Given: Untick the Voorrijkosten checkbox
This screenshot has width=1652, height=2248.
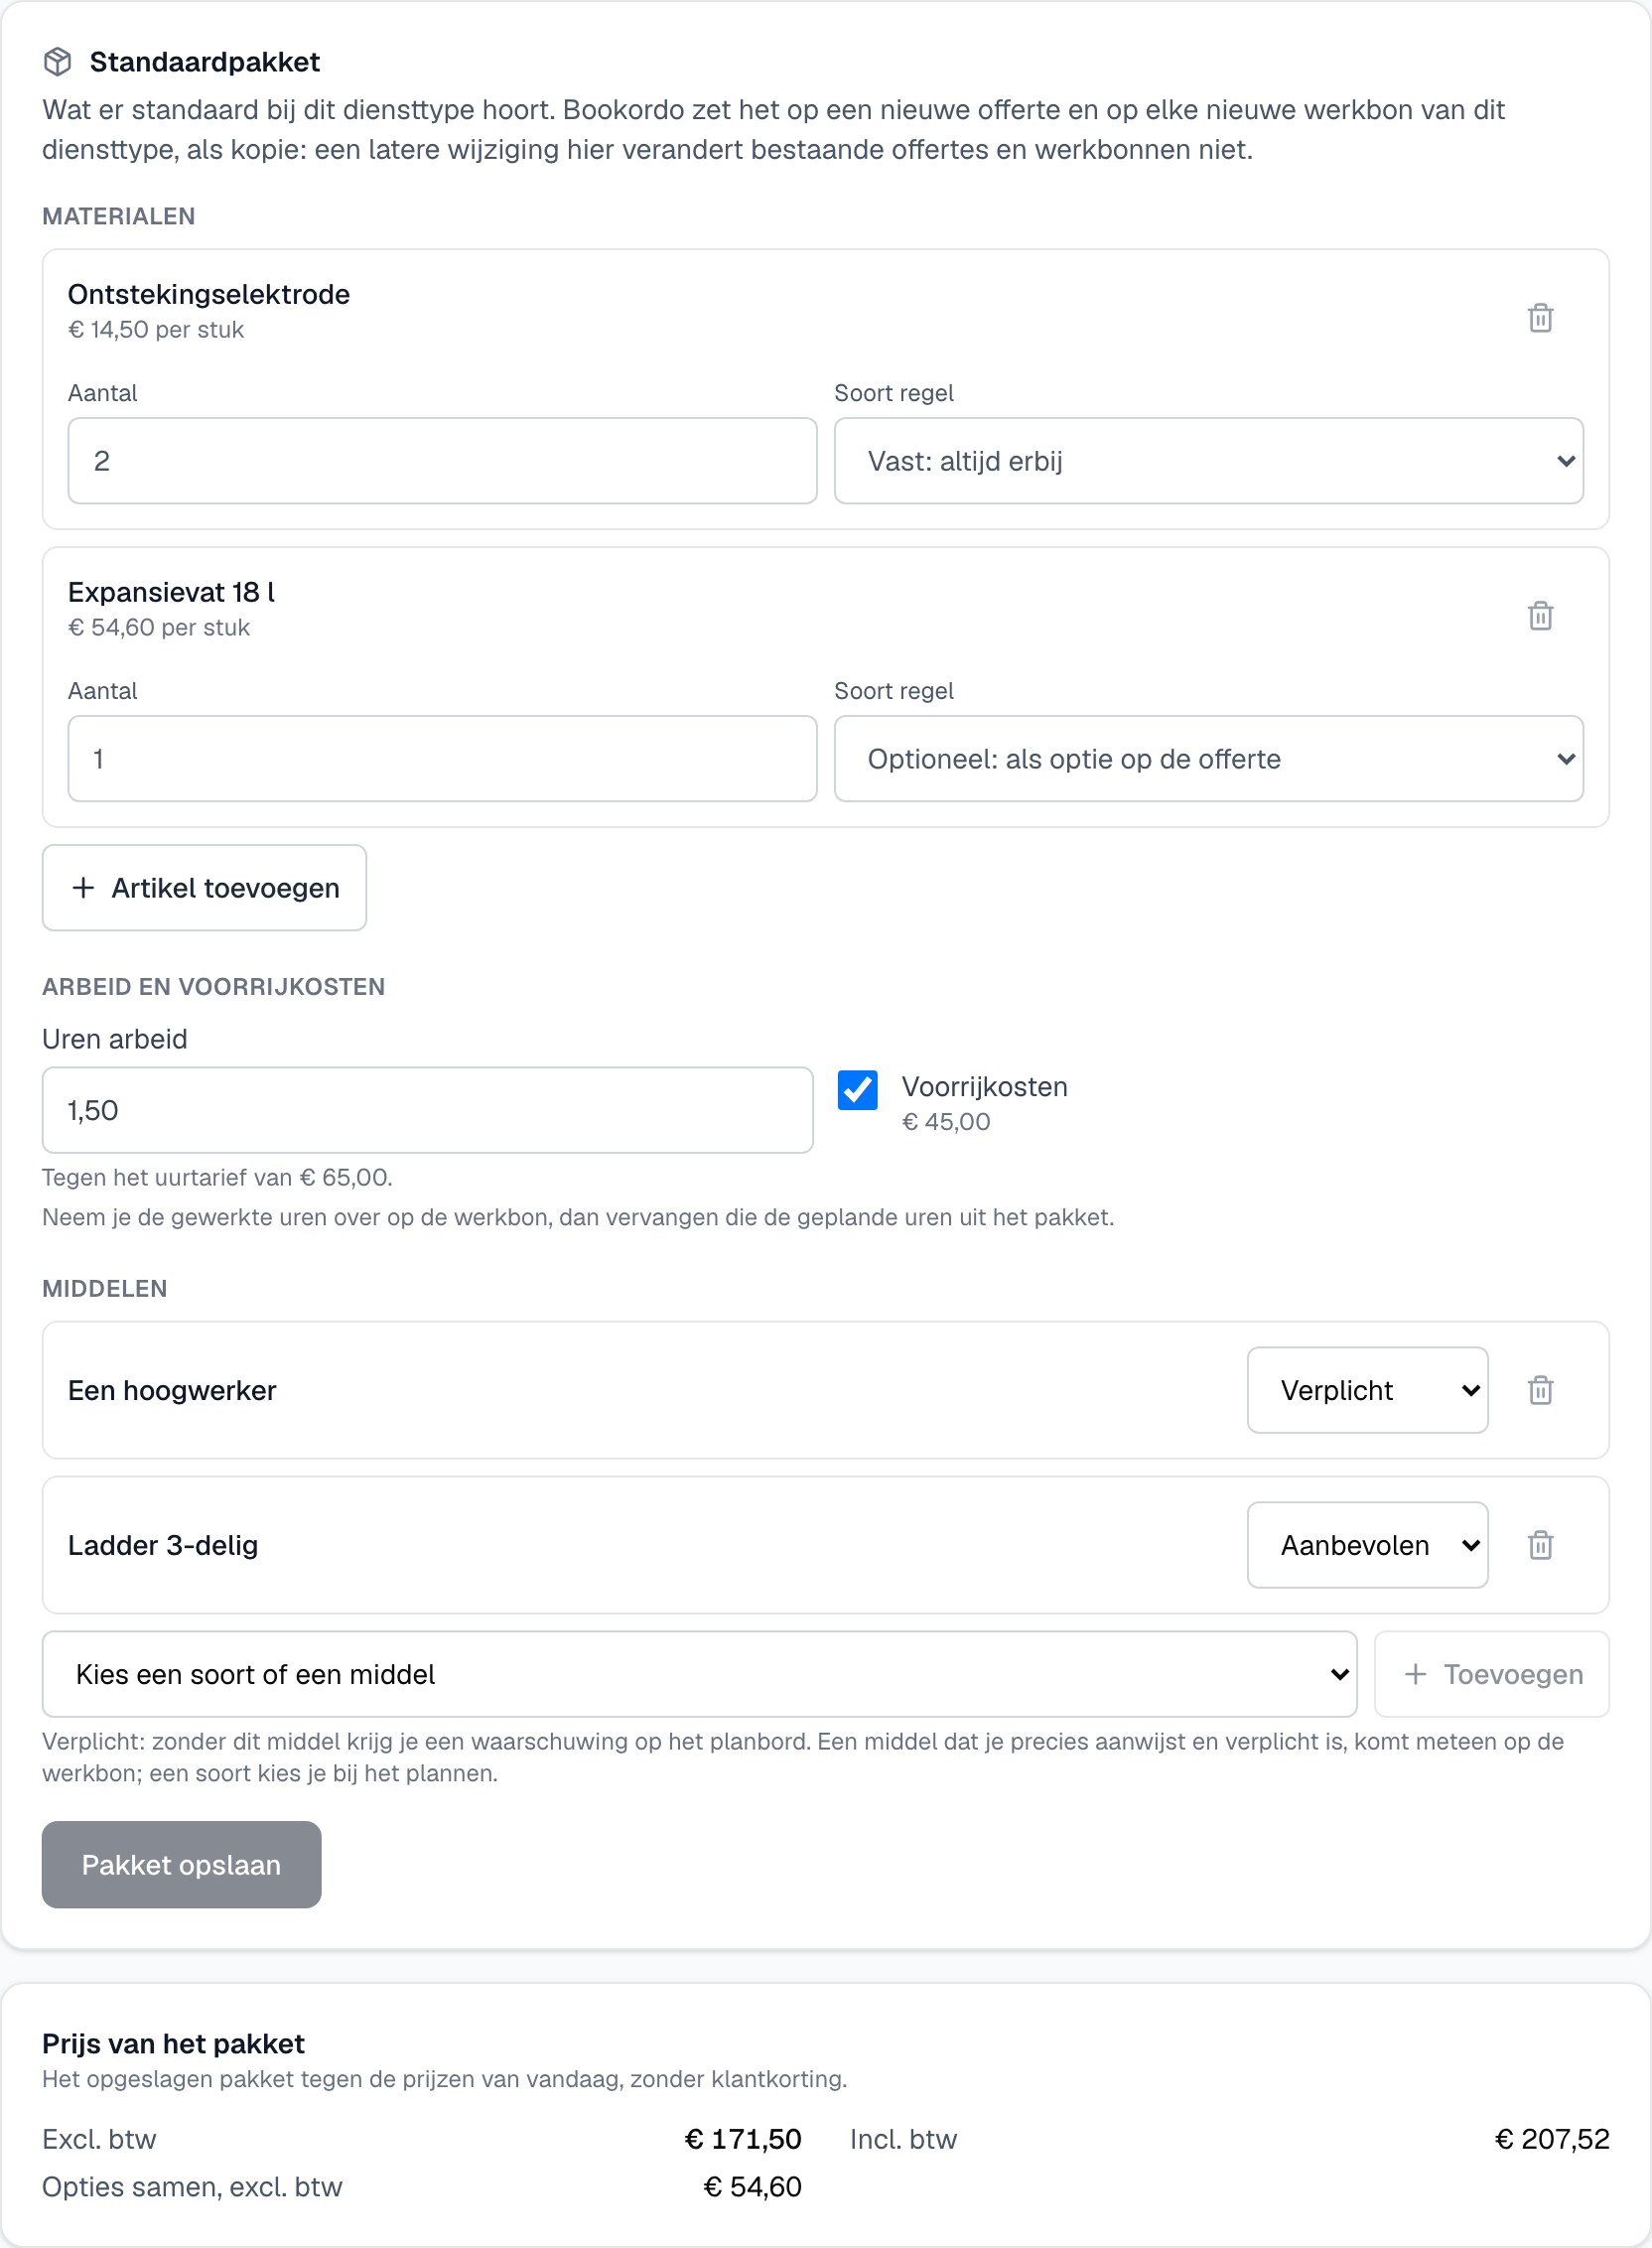Looking at the screenshot, I should [x=858, y=1090].
